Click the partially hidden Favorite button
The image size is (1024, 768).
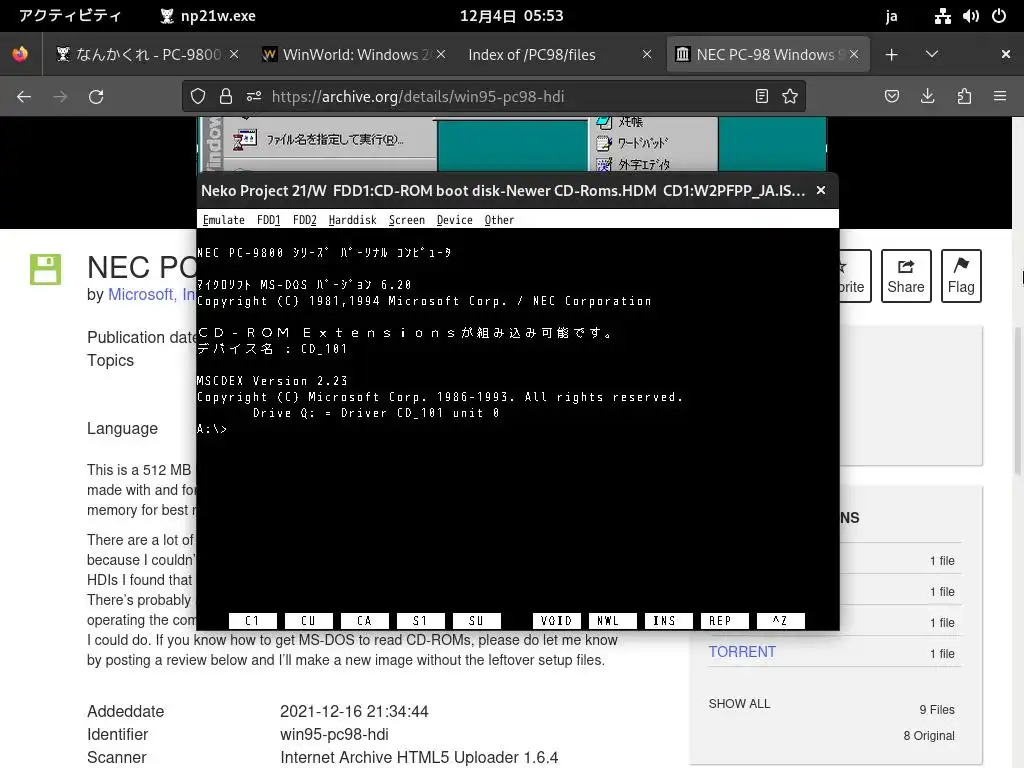[x=855, y=276]
